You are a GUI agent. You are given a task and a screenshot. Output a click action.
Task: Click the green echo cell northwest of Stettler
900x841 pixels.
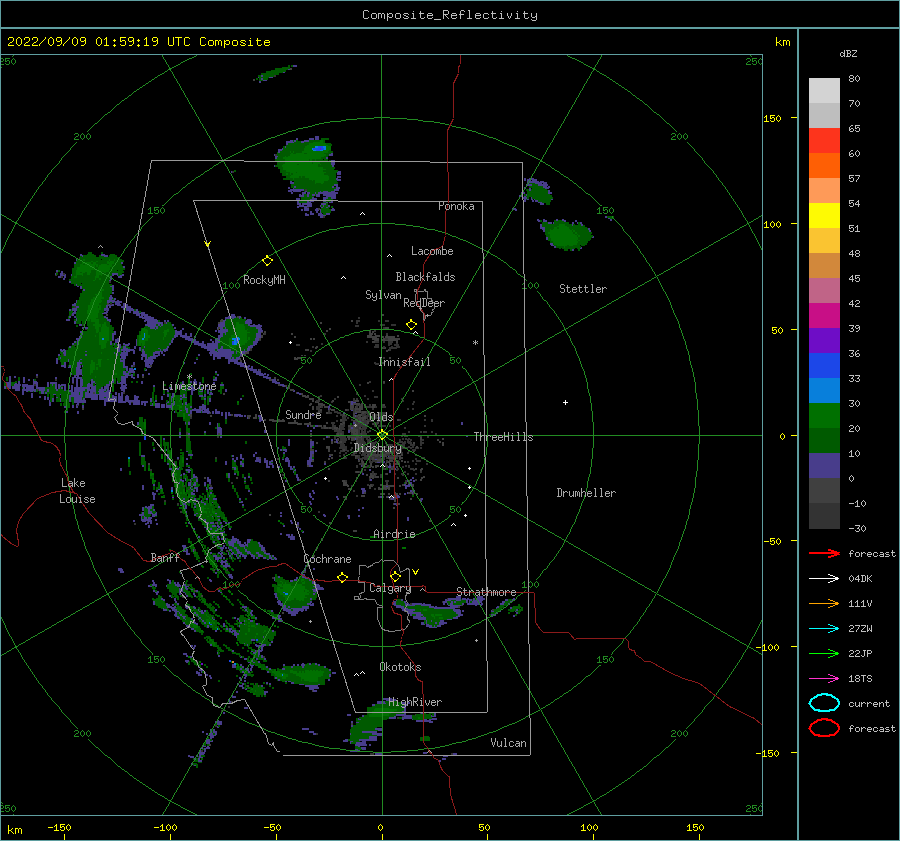coord(567,234)
